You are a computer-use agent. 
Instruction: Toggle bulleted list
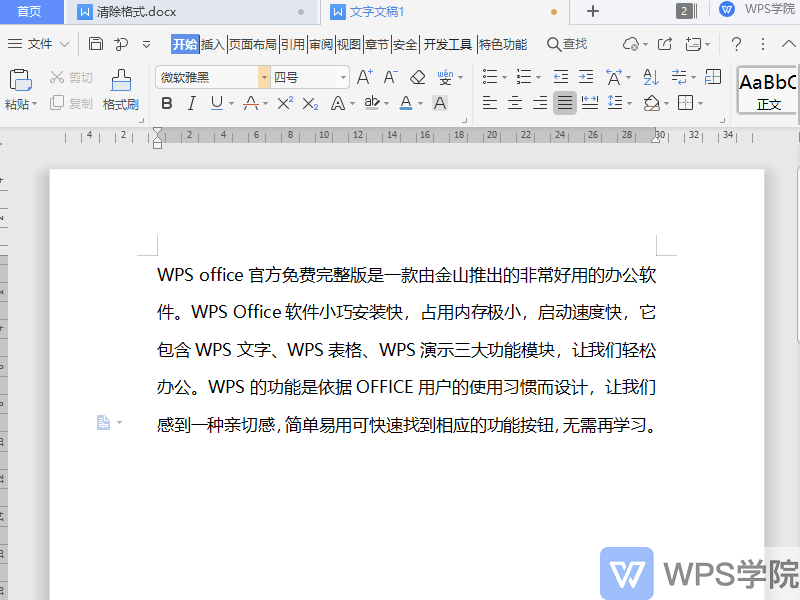coord(490,77)
